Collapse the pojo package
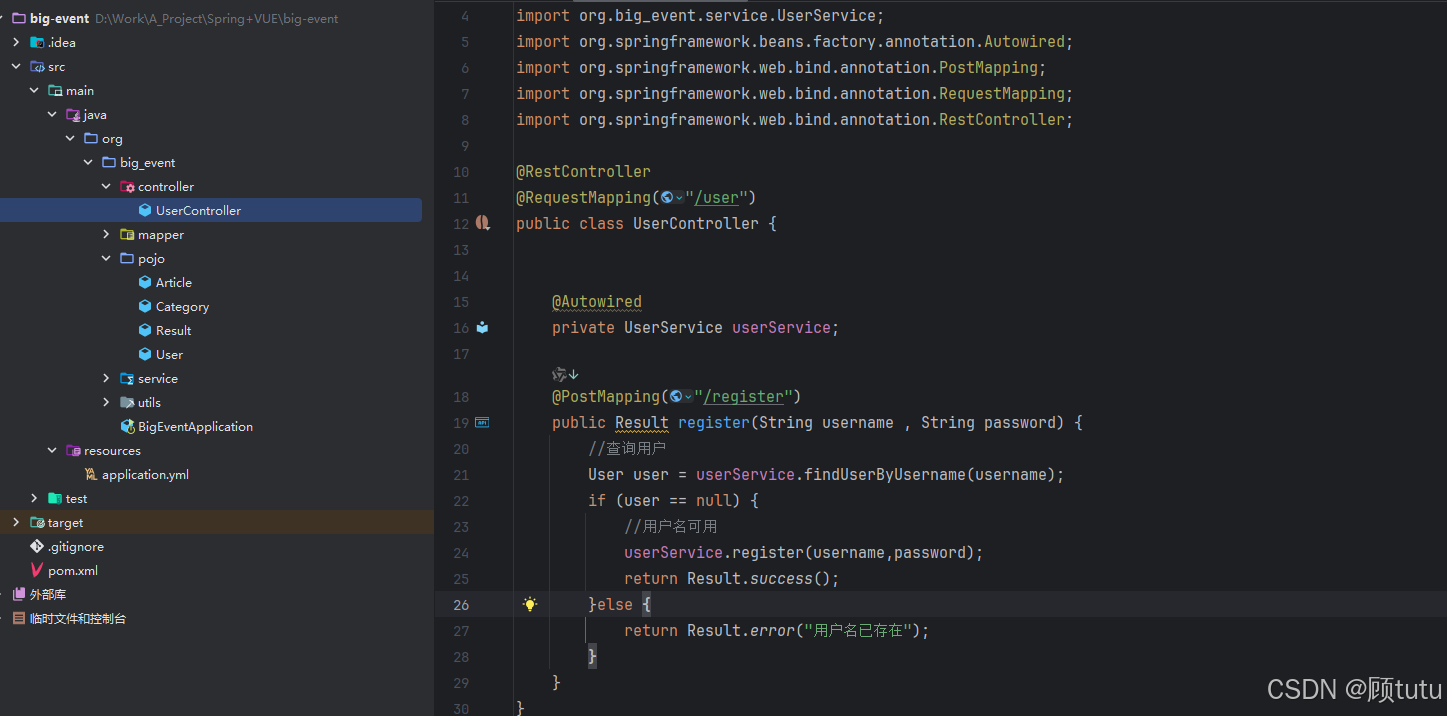This screenshot has width=1447, height=716. 105,258
